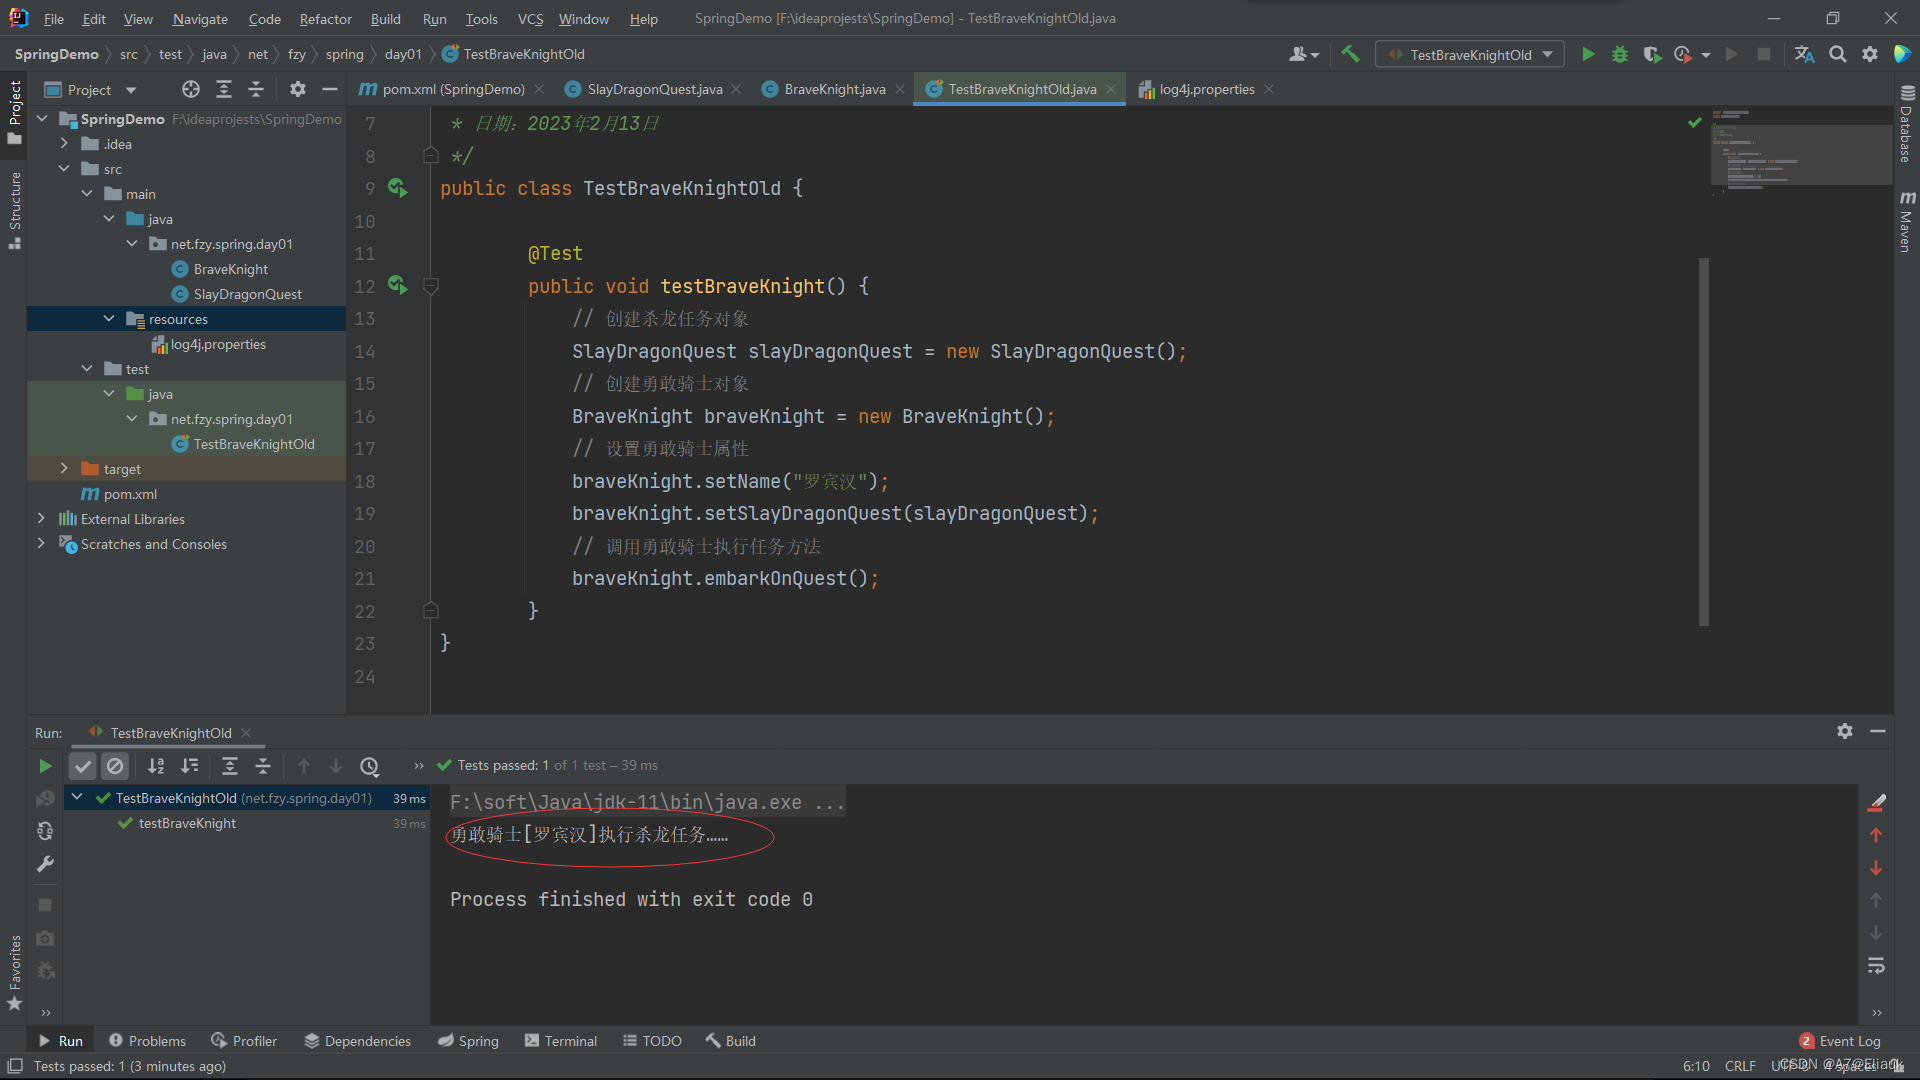1920x1080 pixels.
Task: Open run configuration dropdown TestBraveKnightOld
Action: pyautogui.click(x=1470, y=55)
